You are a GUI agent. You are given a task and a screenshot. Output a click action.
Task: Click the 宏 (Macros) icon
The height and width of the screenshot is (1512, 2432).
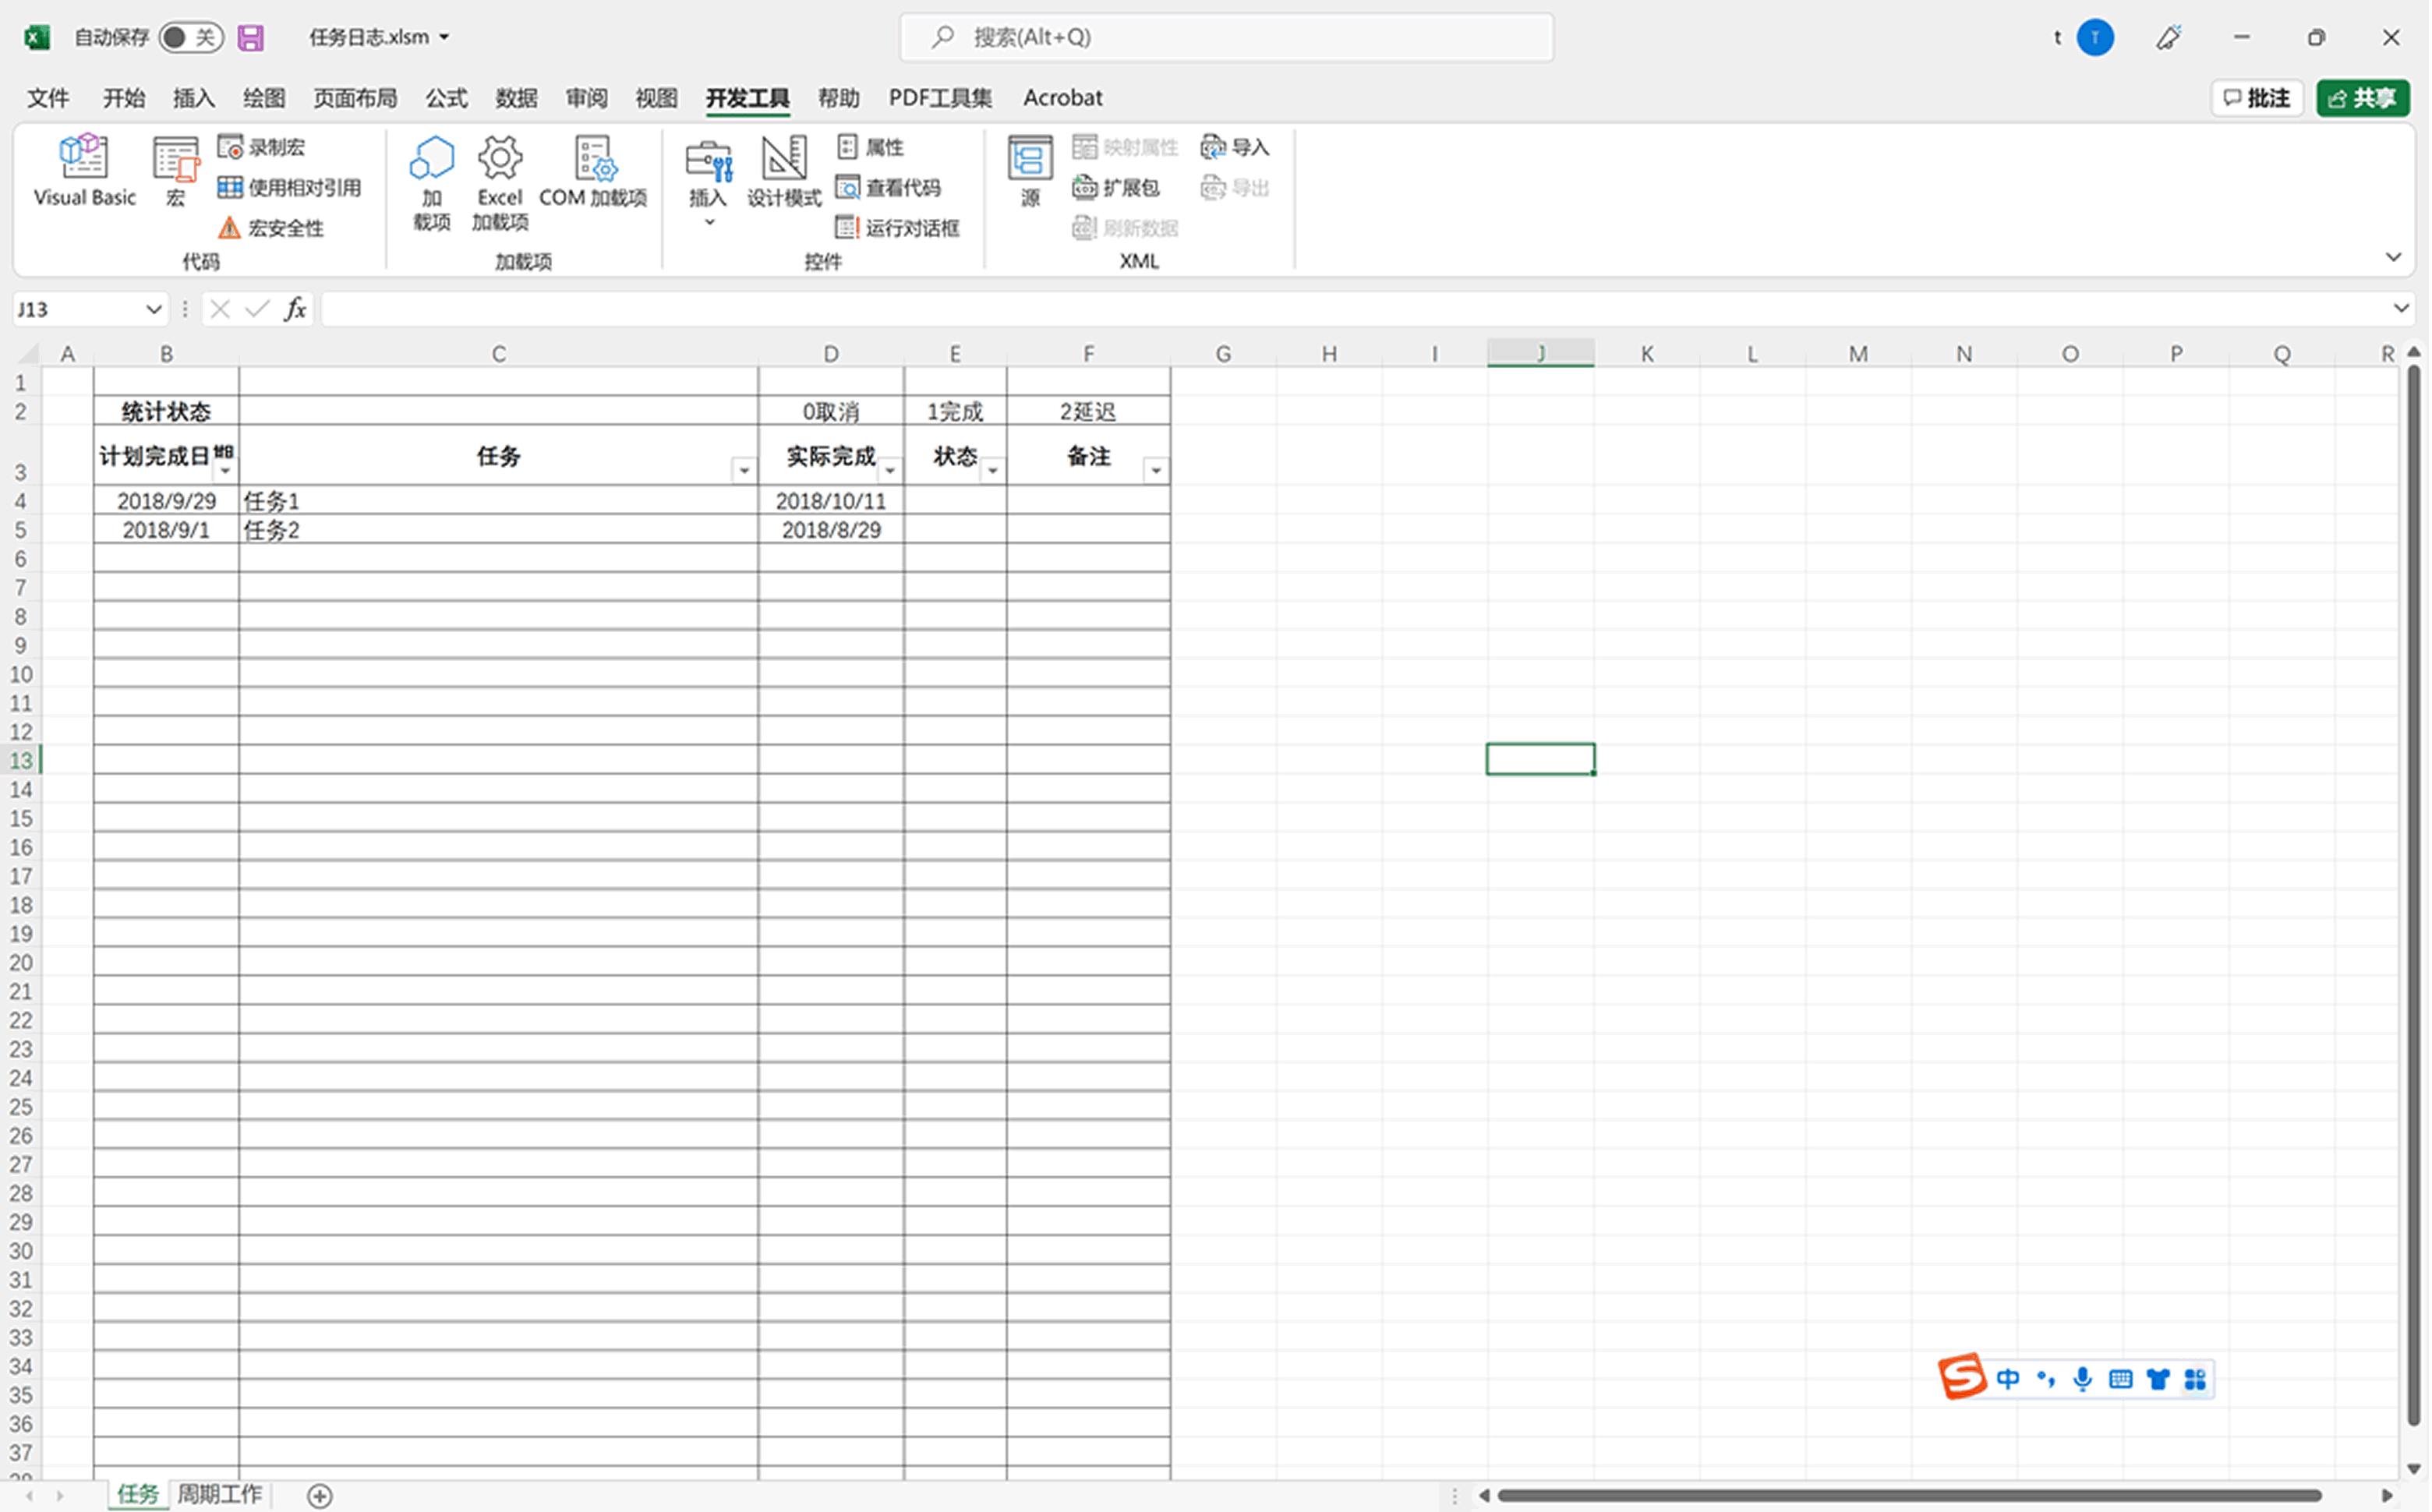175,170
